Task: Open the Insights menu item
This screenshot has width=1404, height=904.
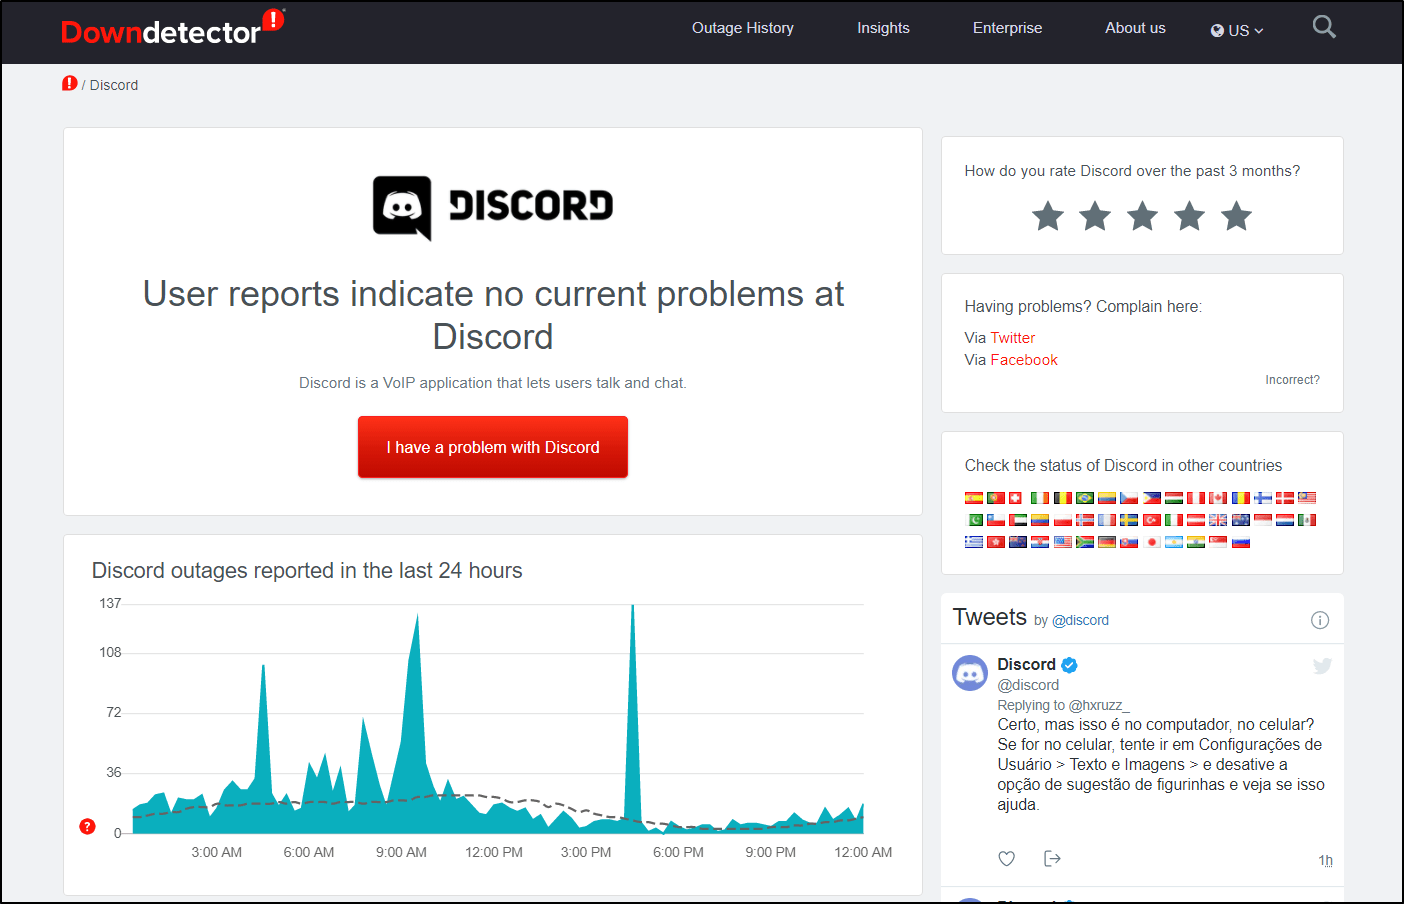Action: click(x=883, y=28)
